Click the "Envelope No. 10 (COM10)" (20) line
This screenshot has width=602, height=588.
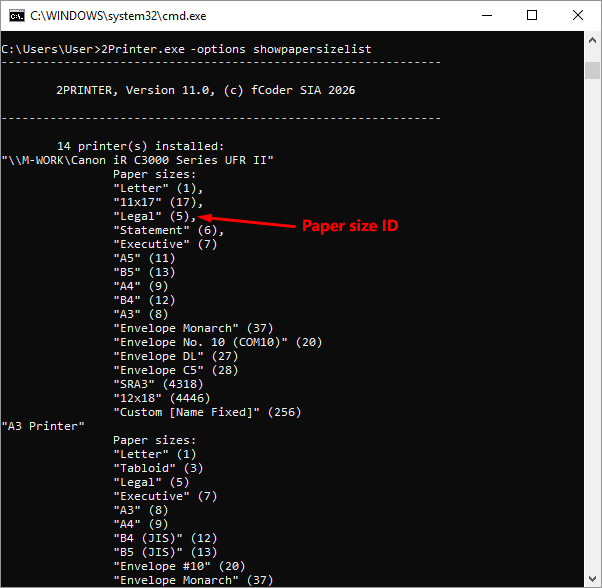[218, 342]
